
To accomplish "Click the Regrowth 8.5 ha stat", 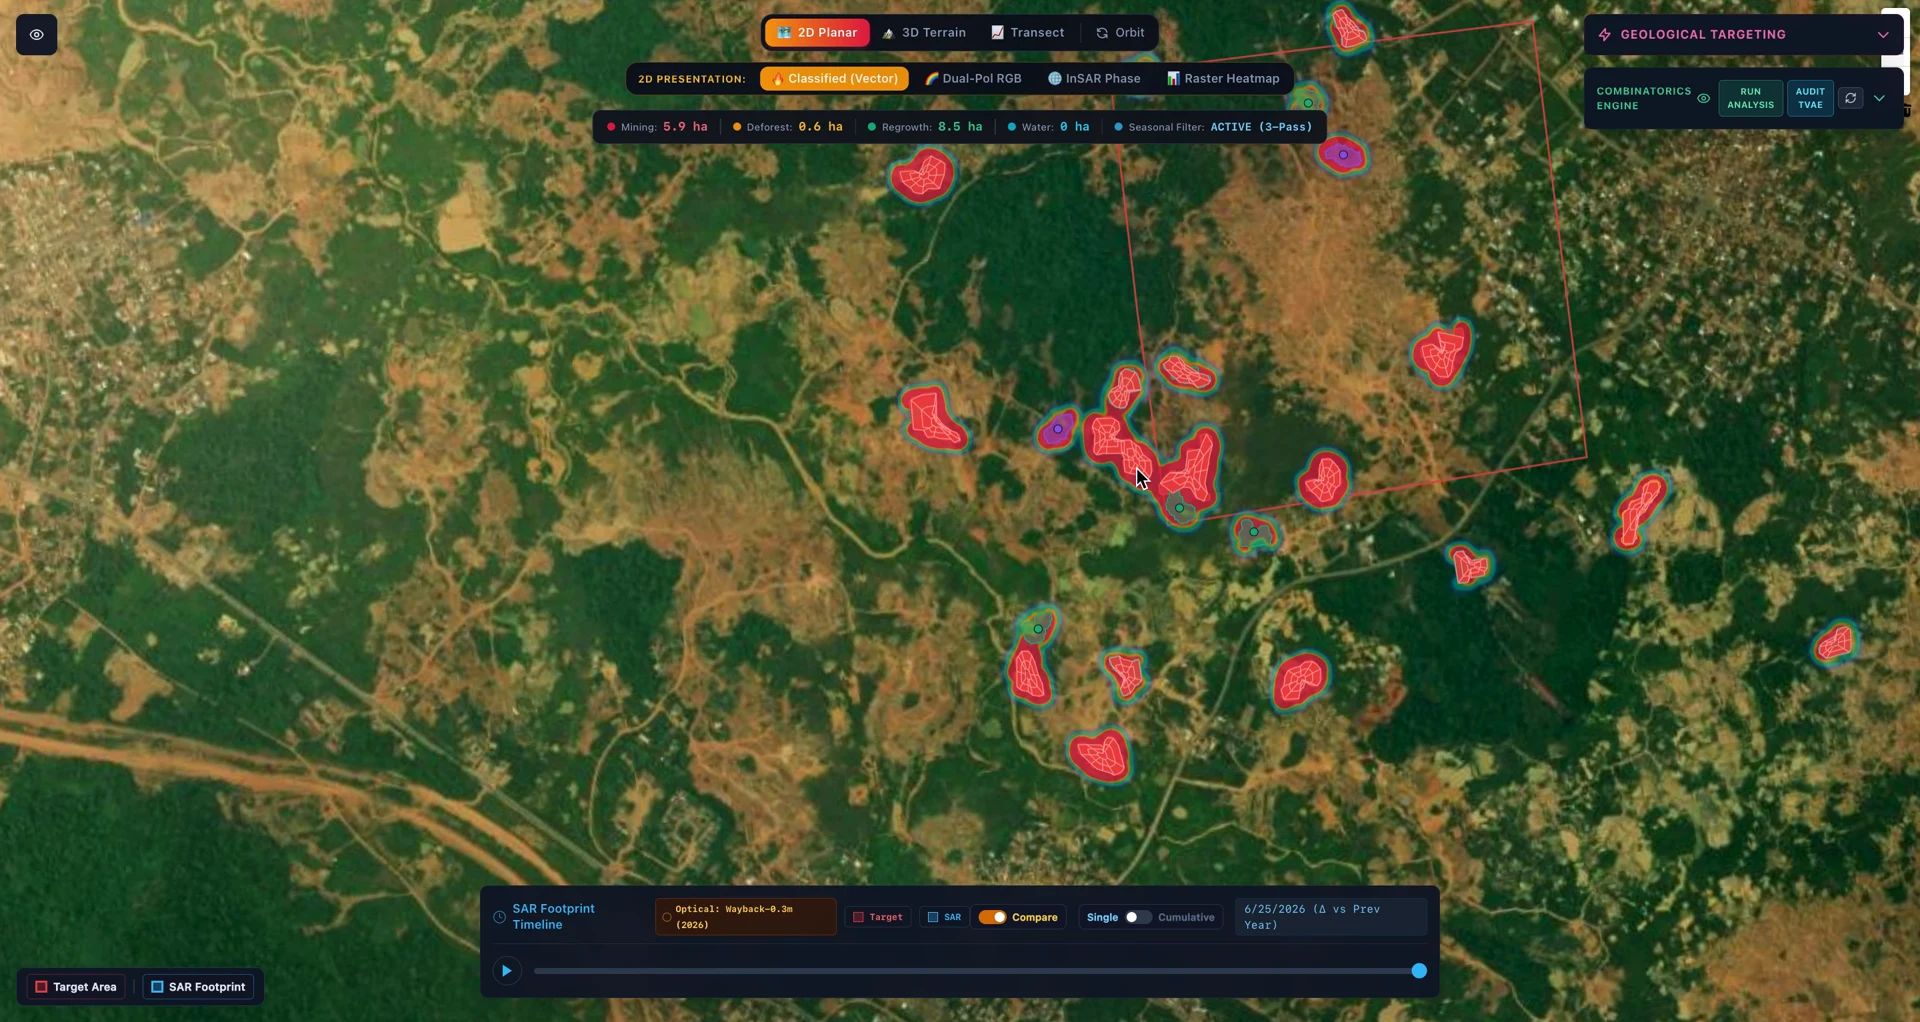I will pos(925,127).
